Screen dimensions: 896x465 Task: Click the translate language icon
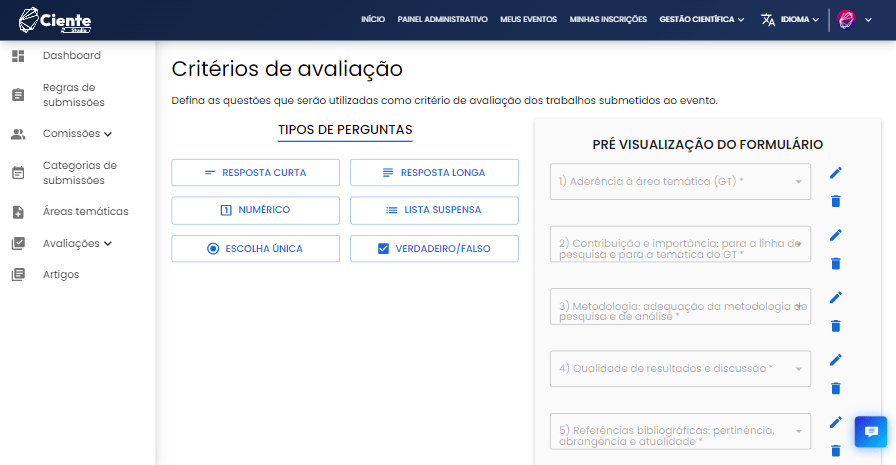[x=768, y=20]
